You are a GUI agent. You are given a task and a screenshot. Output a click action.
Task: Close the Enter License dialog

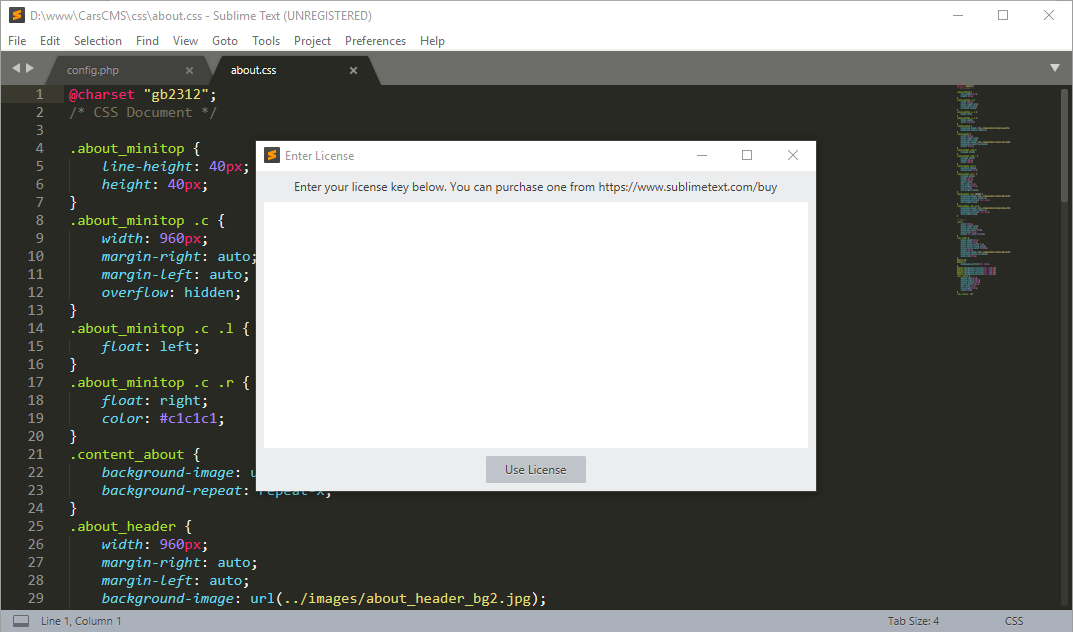coord(792,155)
